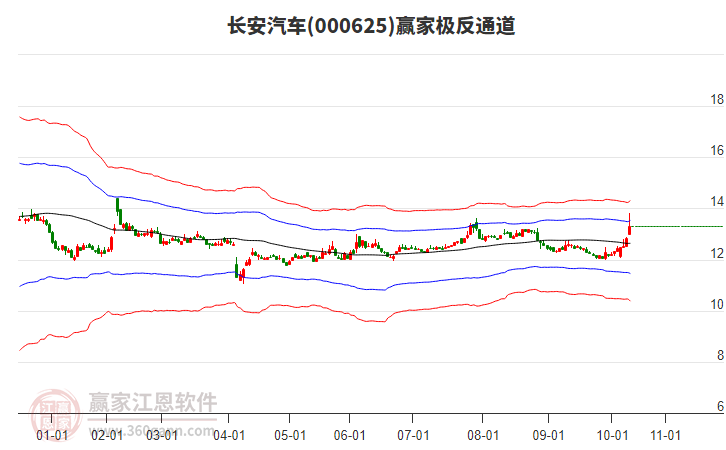Screen dimensions: 726x450
Task: Click the 03-01 date axis label
Action: 162,435
